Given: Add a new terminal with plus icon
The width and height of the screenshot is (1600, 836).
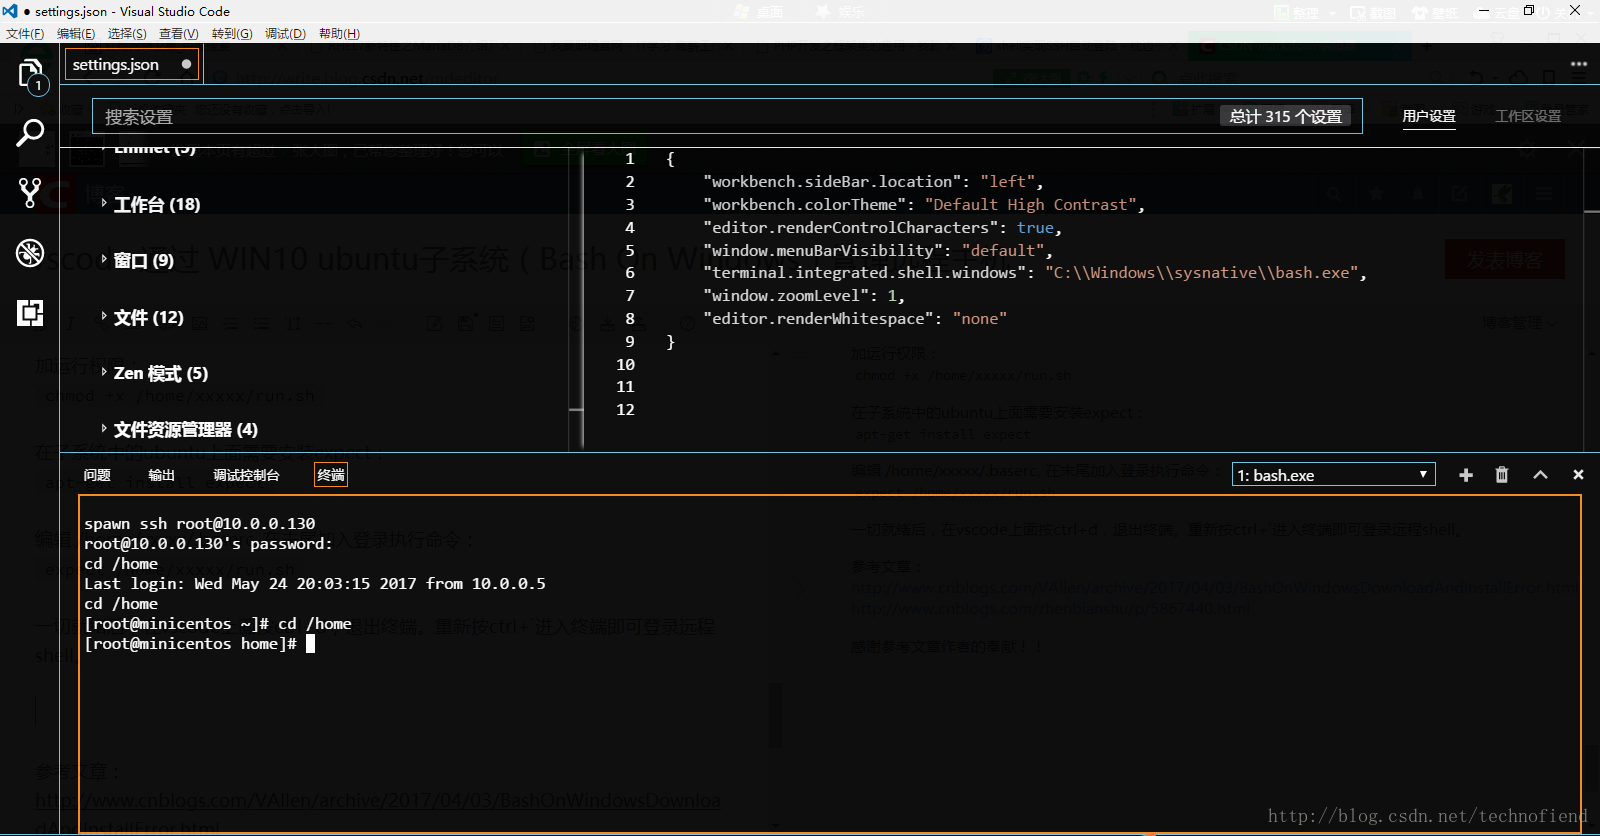Looking at the screenshot, I should [1466, 475].
